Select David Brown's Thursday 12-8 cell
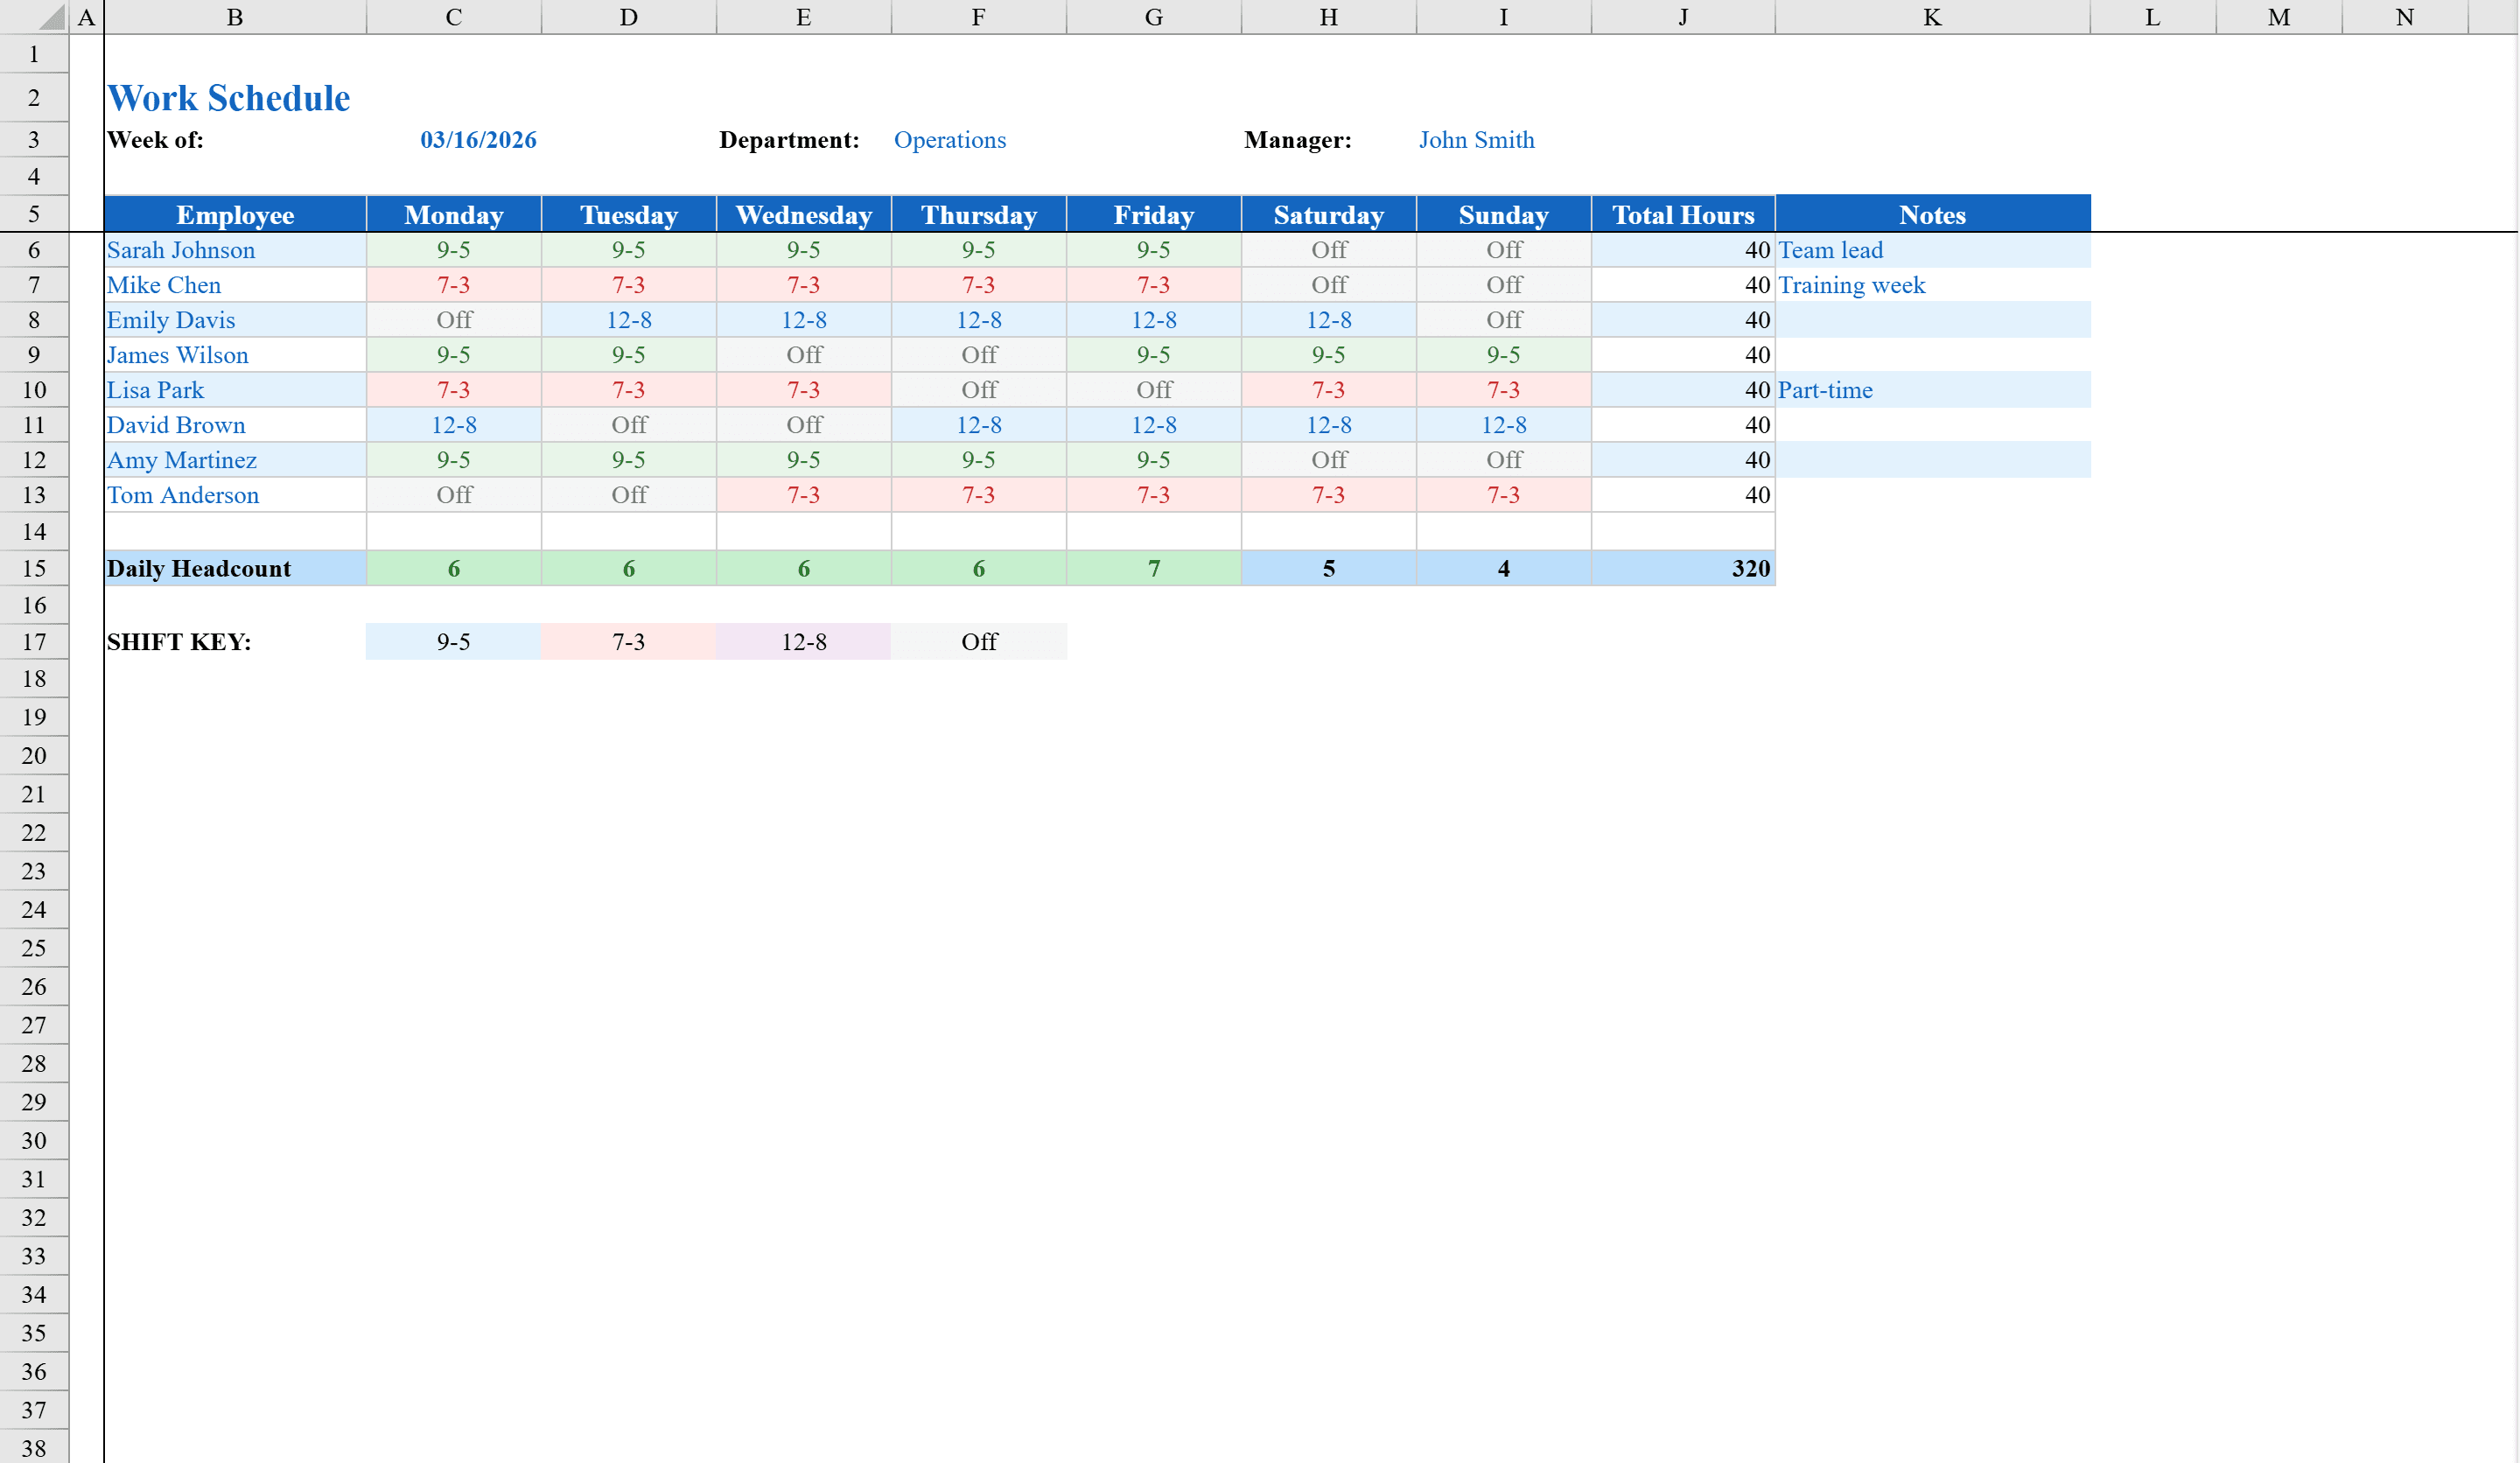The image size is (2520, 1463). 978,425
